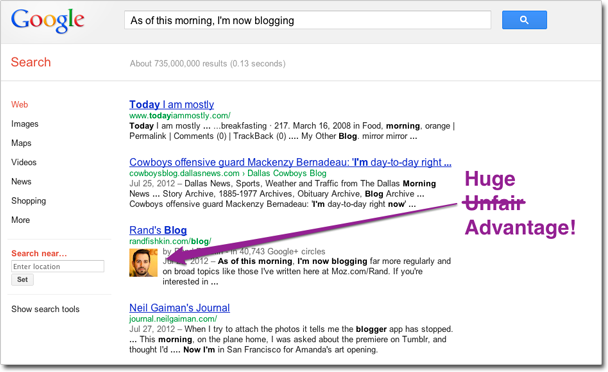Screen dimensions: 608x372
Task: Click the red Search heading
Action: pos(31,62)
